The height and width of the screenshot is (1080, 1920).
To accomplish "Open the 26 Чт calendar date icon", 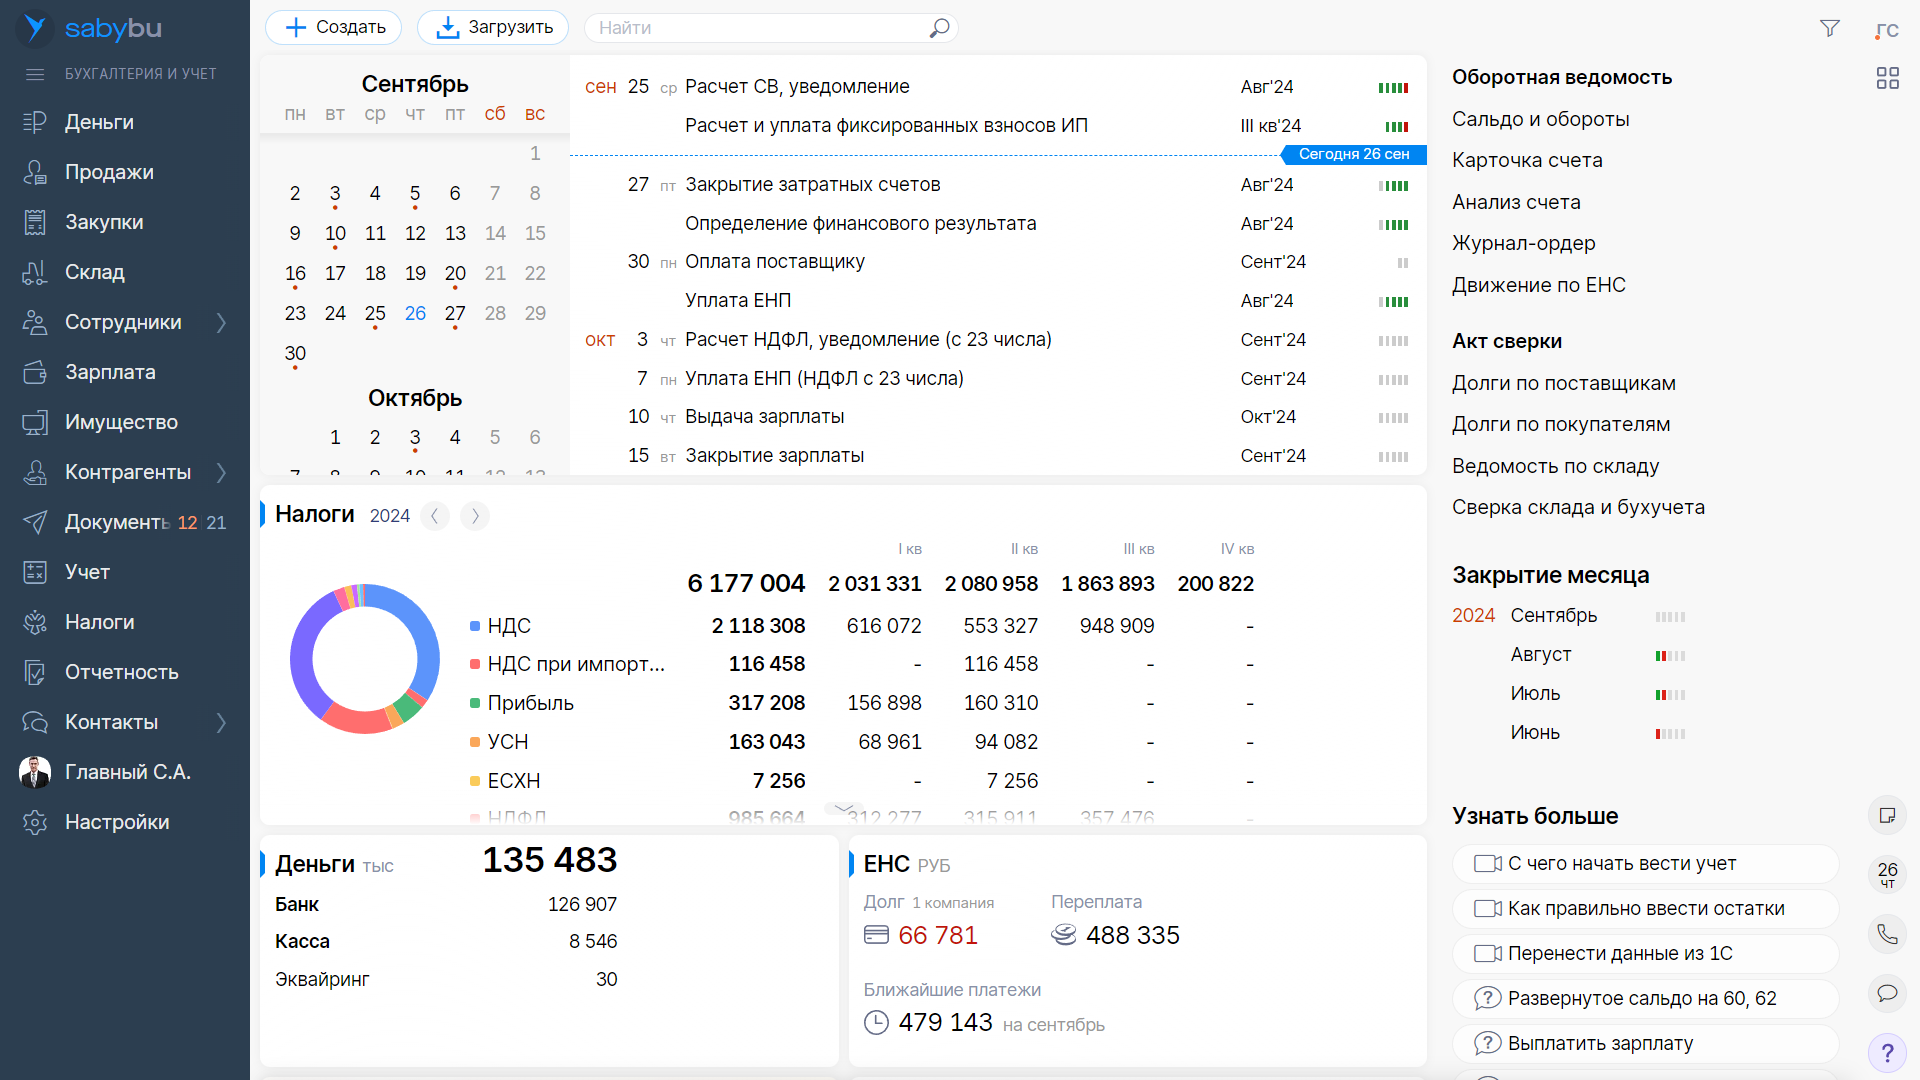I will tap(1887, 874).
